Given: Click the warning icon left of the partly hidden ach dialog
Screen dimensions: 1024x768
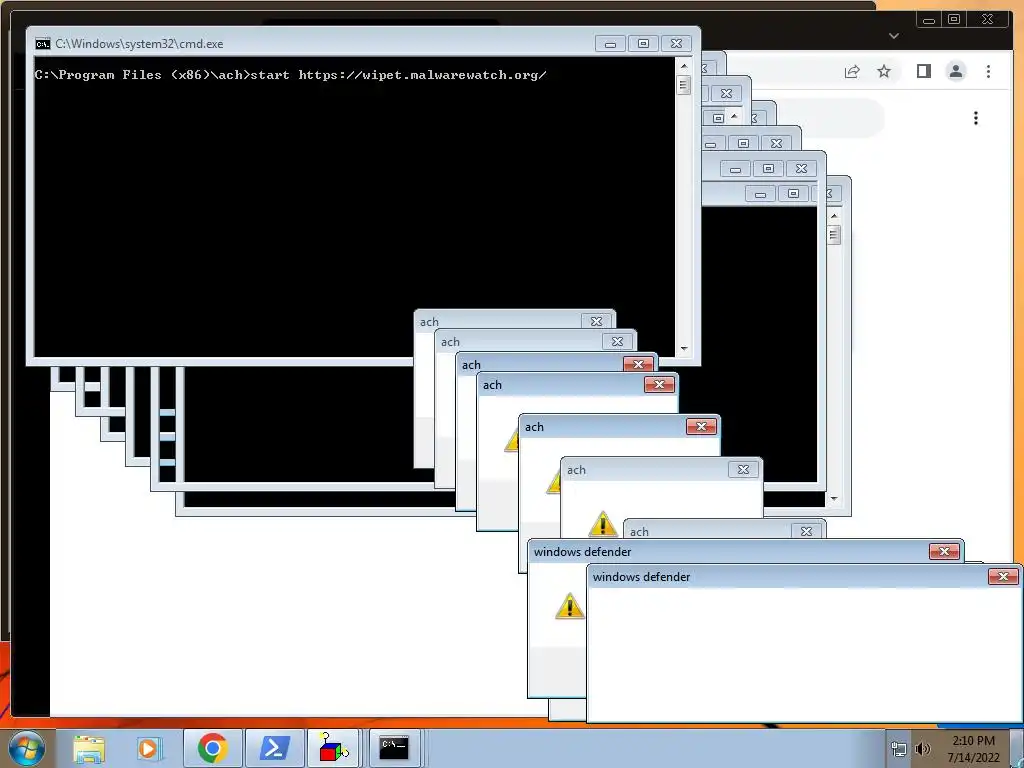Looking at the screenshot, I should [x=602, y=524].
